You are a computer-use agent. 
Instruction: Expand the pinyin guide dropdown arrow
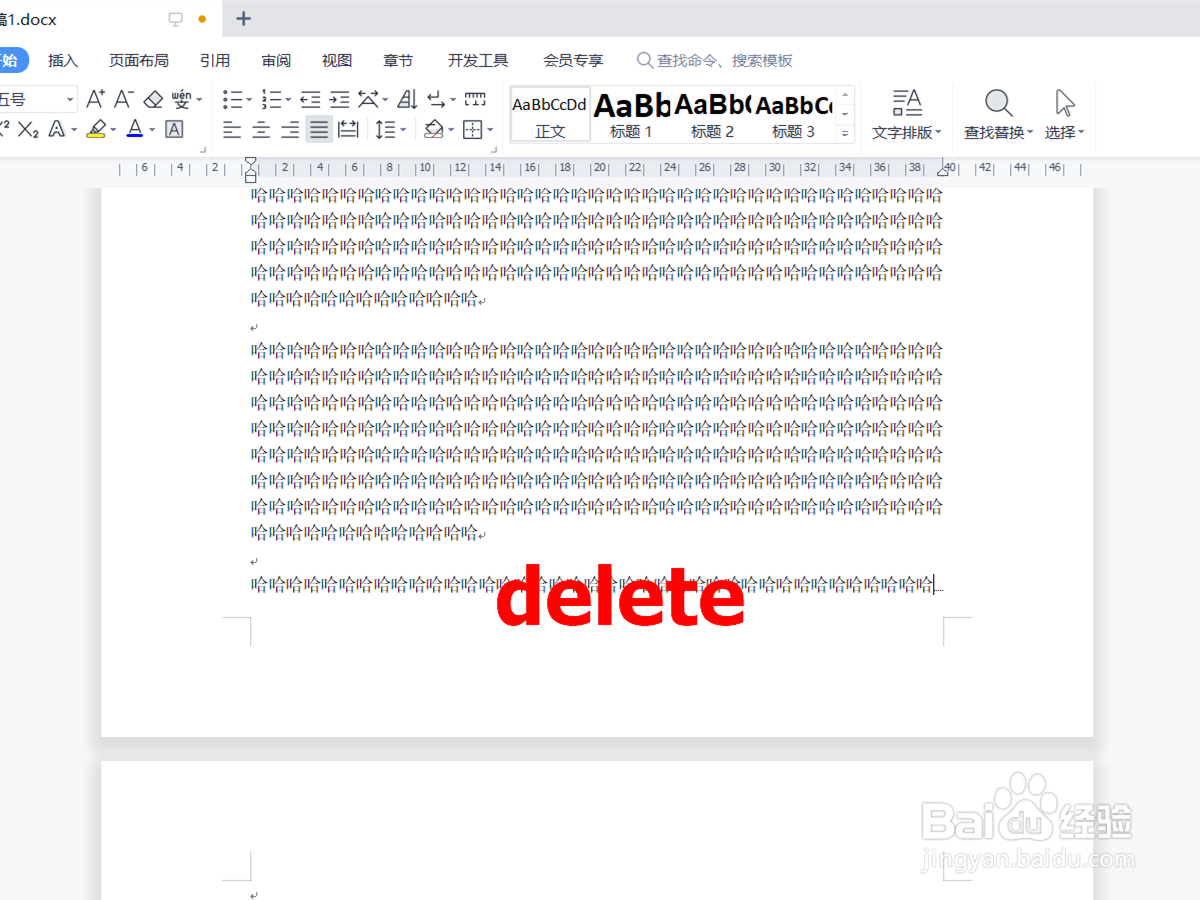pyautogui.click(x=199, y=99)
